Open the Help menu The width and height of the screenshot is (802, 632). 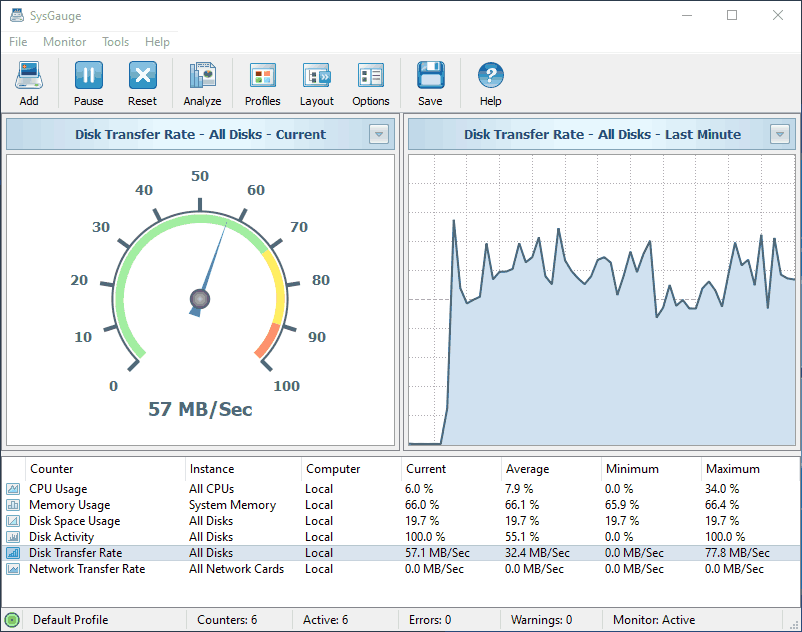(x=157, y=42)
